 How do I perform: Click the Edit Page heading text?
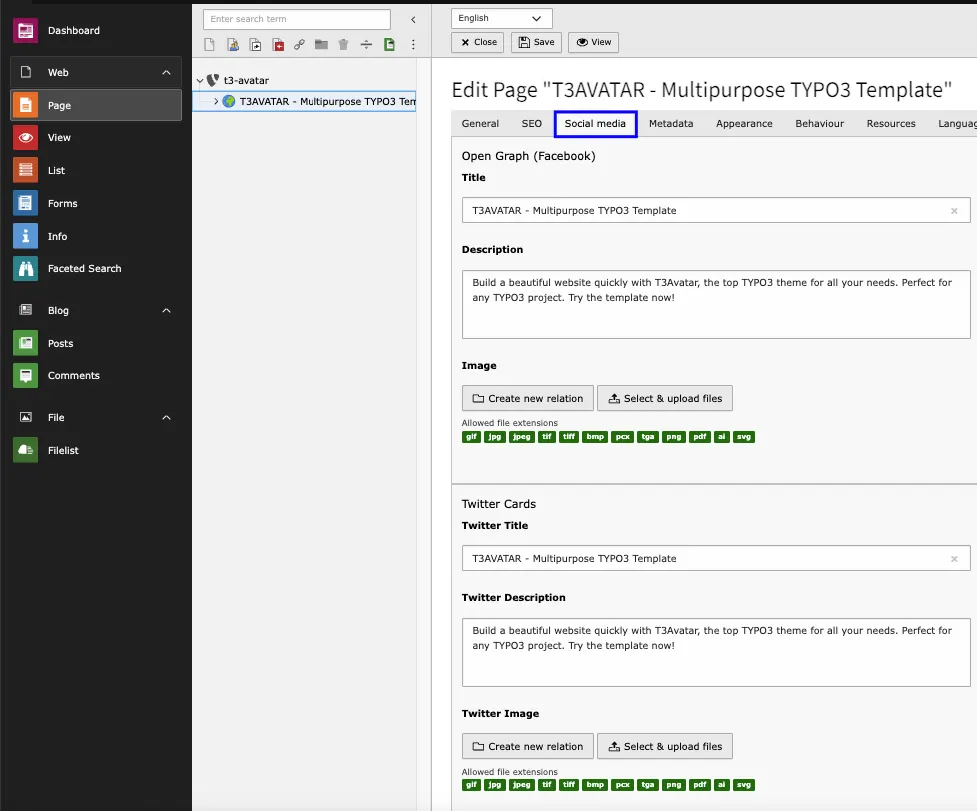[702, 90]
